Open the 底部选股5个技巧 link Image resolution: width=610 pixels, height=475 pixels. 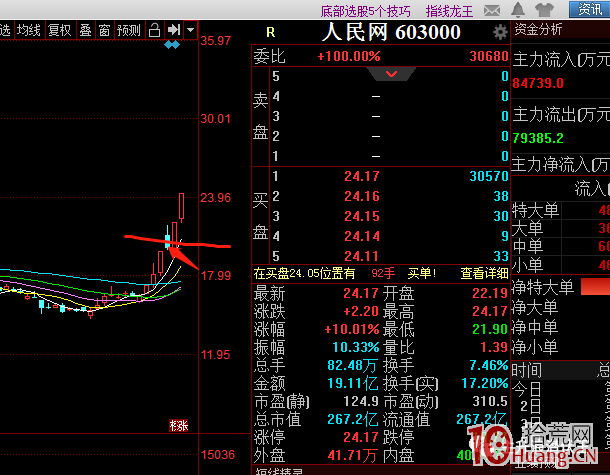pyautogui.click(x=365, y=11)
